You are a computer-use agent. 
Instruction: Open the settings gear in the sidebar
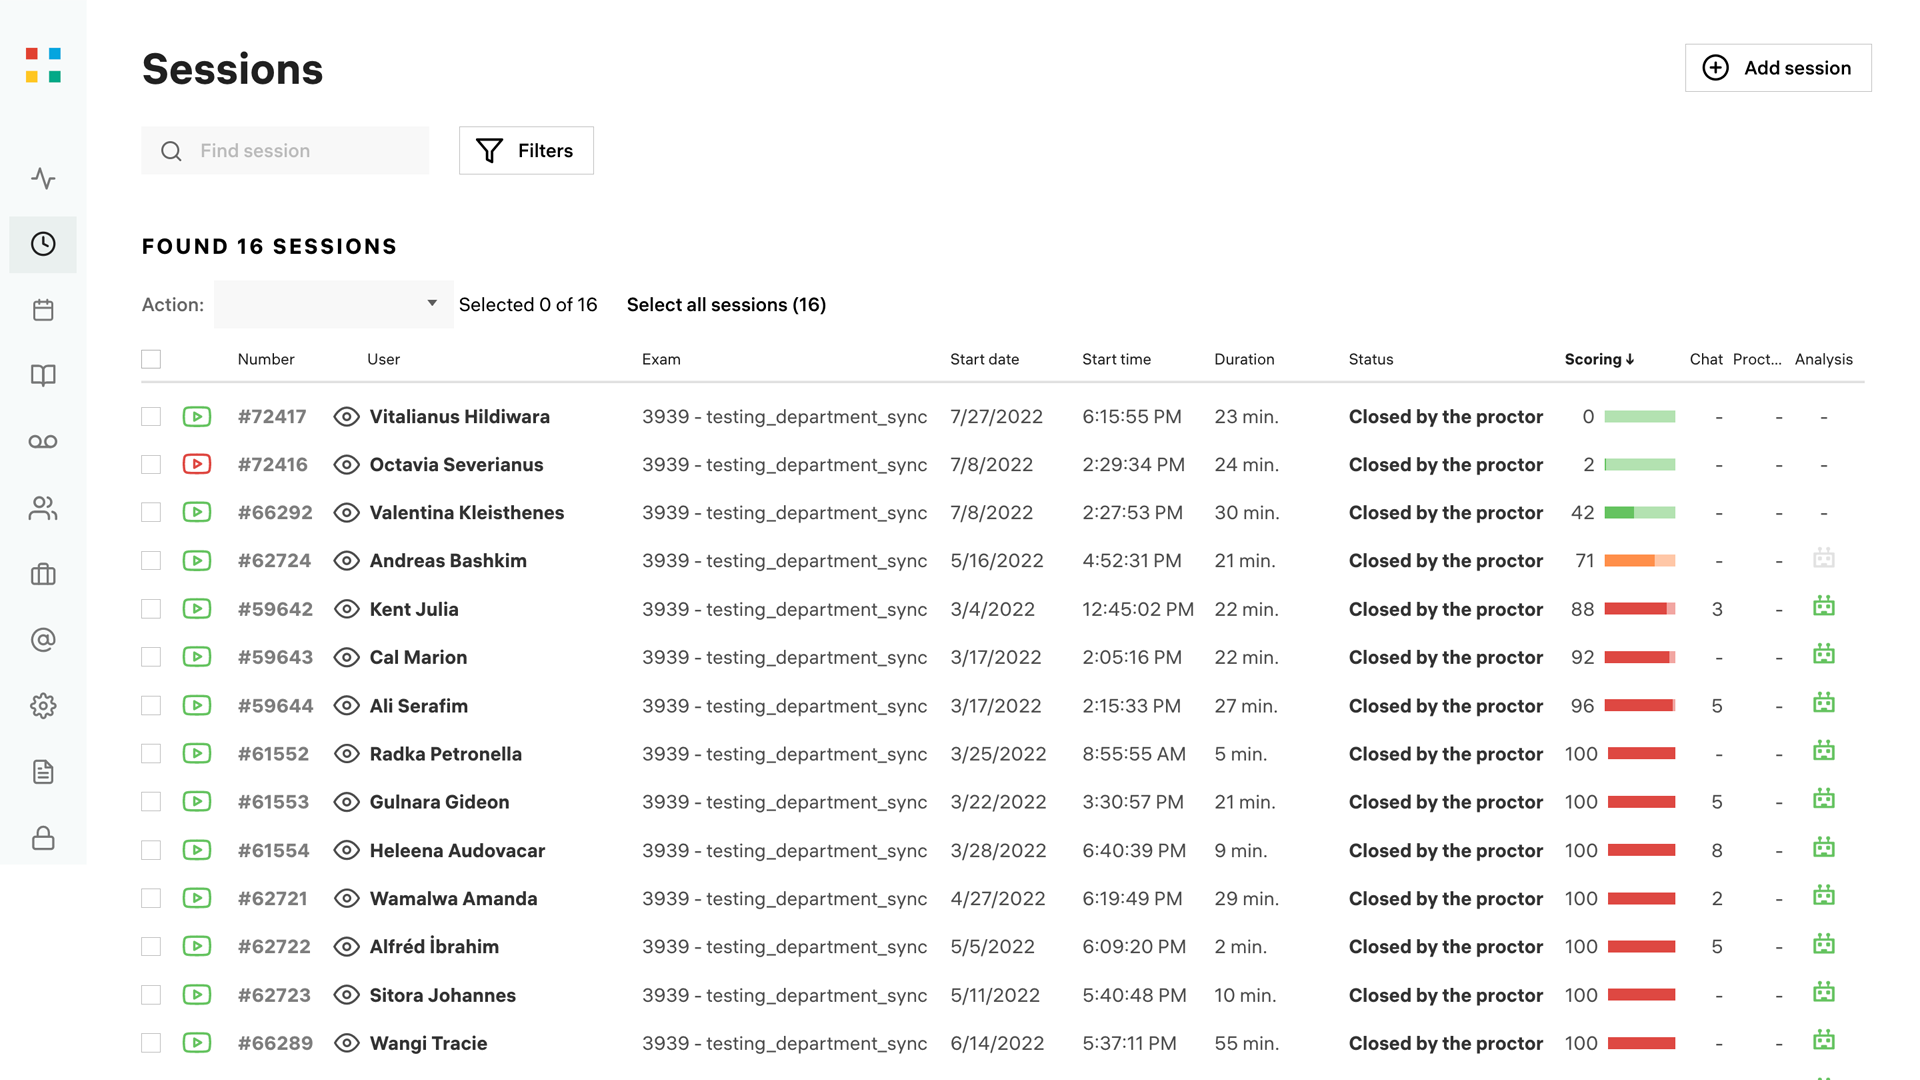pyautogui.click(x=43, y=706)
